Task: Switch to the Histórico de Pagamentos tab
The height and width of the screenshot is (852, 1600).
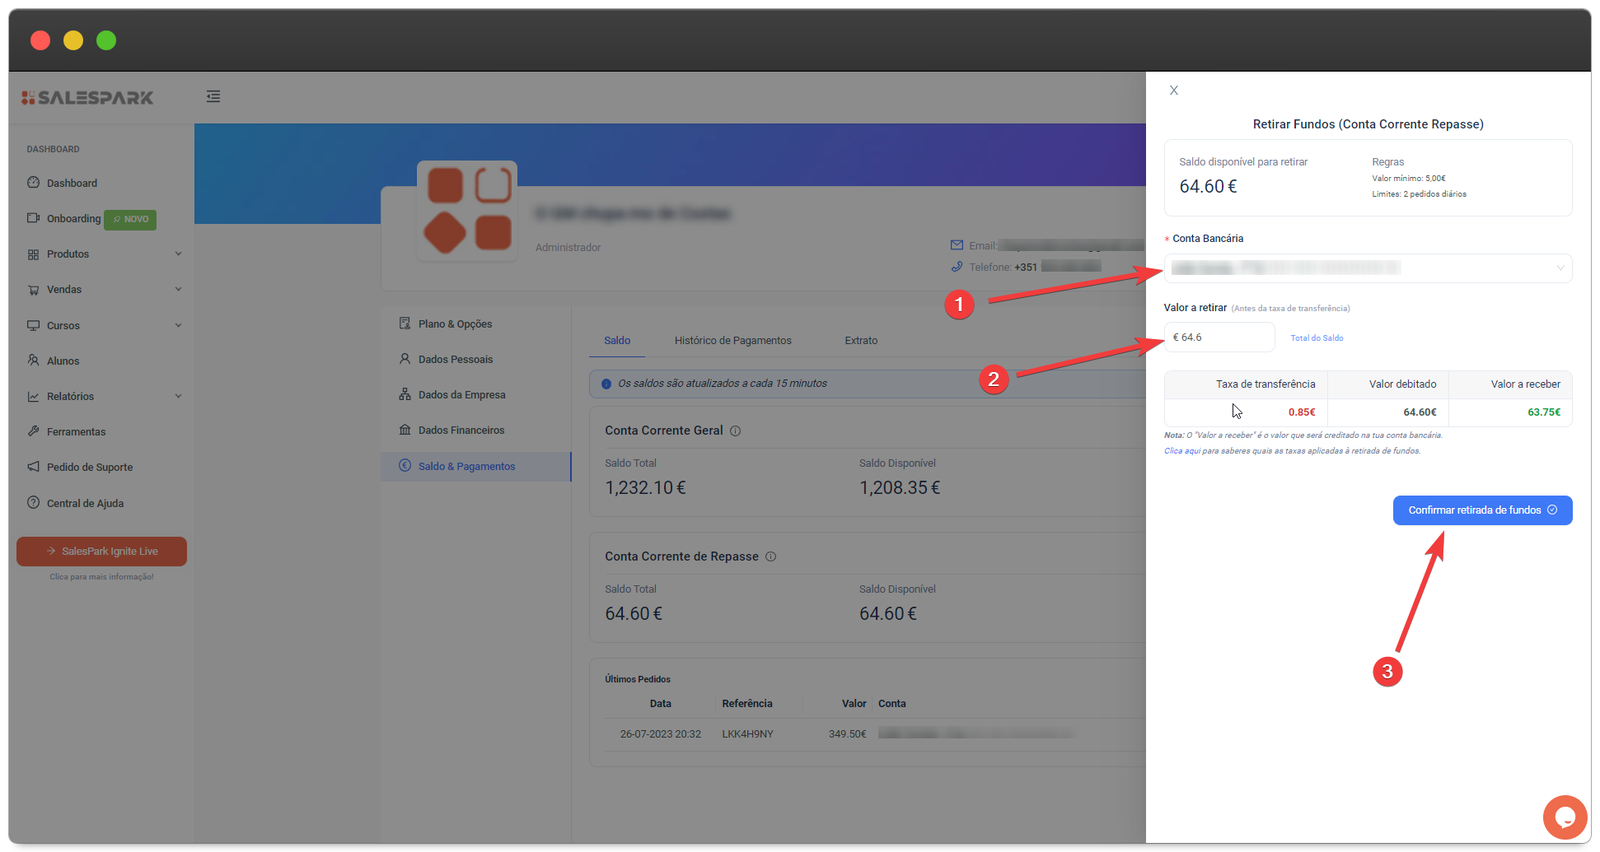Action: click(732, 341)
